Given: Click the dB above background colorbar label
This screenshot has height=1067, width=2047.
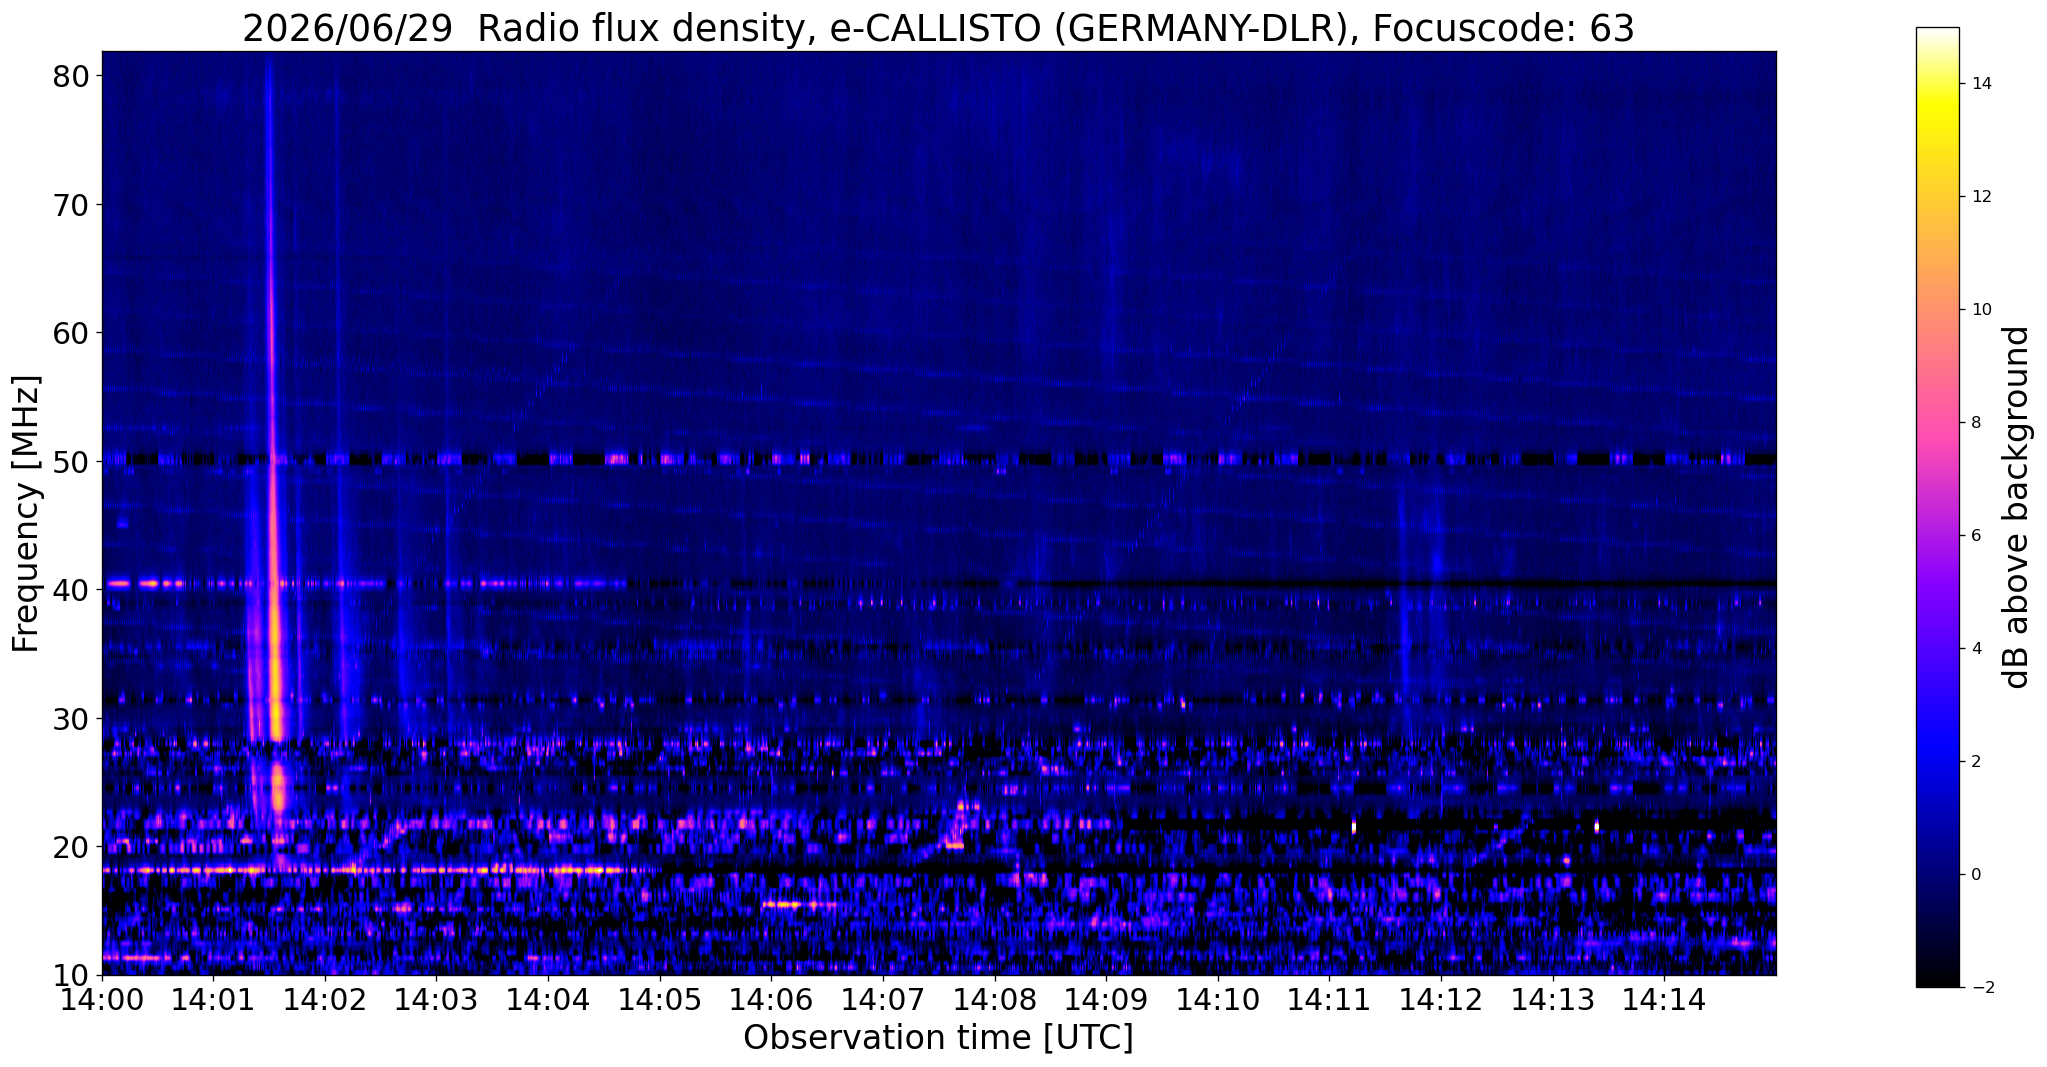Looking at the screenshot, I should pos(2016,507).
